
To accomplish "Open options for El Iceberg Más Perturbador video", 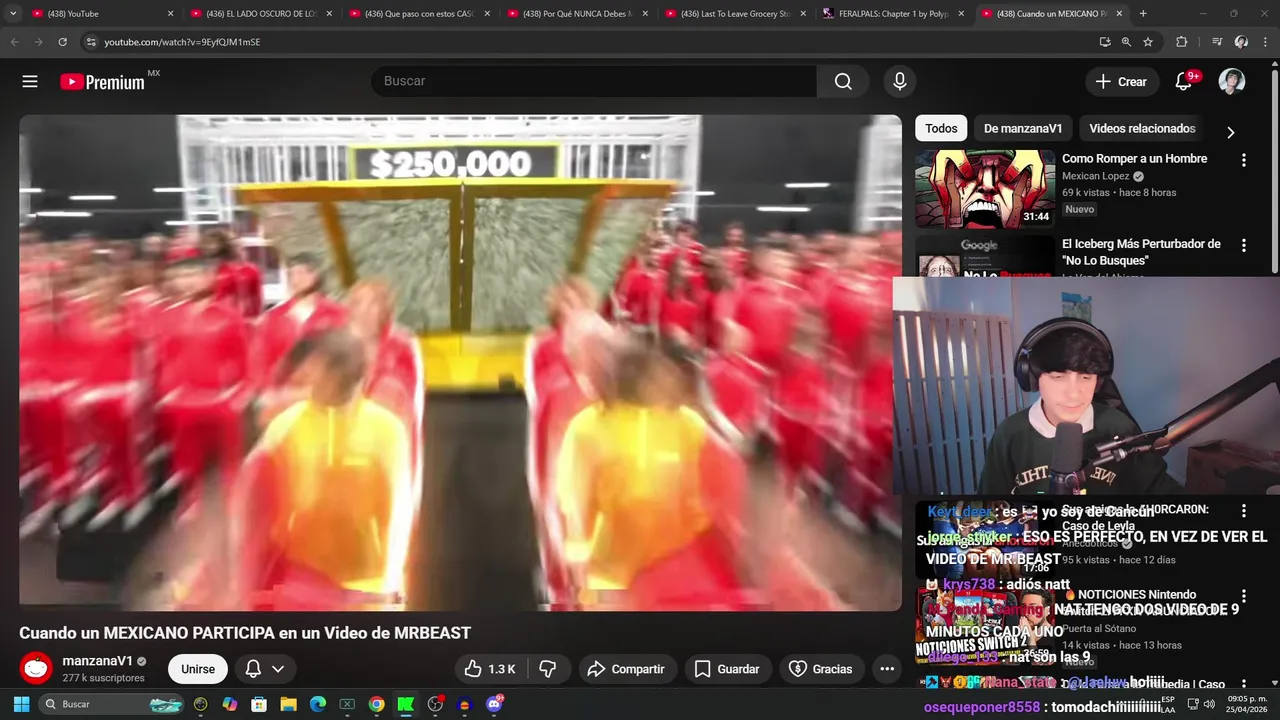I will click(1243, 245).
